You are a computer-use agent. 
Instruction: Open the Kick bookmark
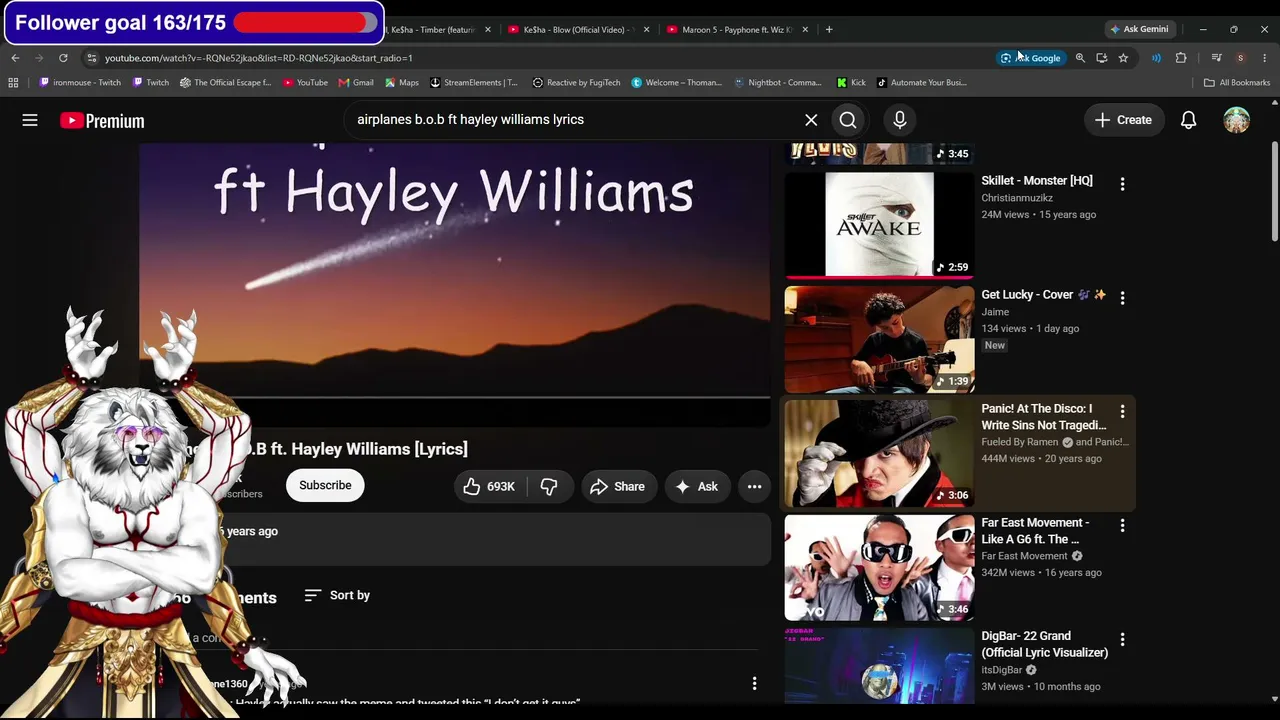tap(851, 83)
